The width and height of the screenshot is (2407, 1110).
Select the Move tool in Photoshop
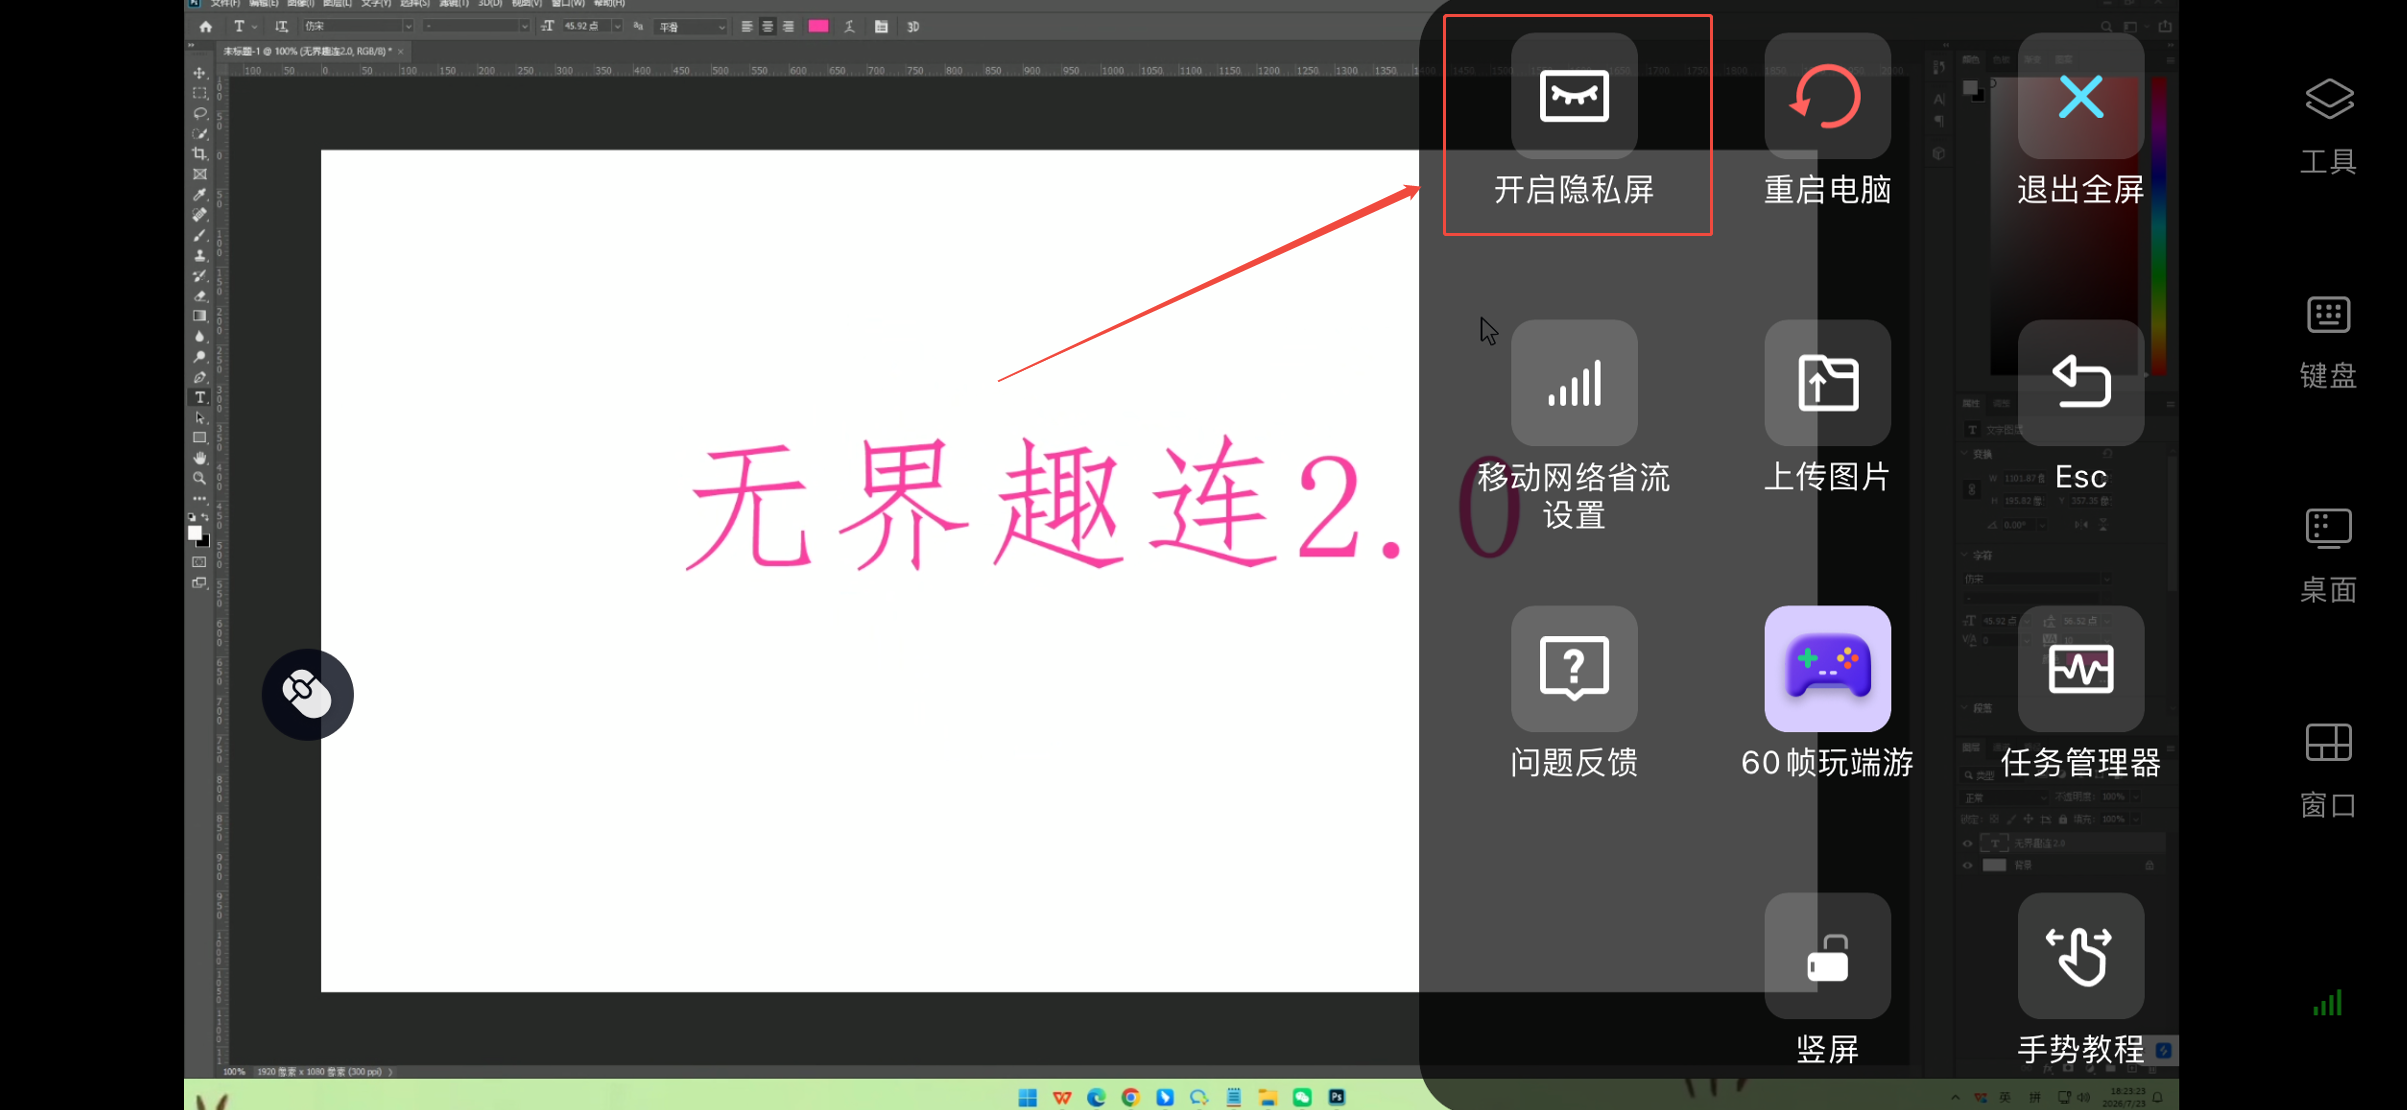click(200, 73)
